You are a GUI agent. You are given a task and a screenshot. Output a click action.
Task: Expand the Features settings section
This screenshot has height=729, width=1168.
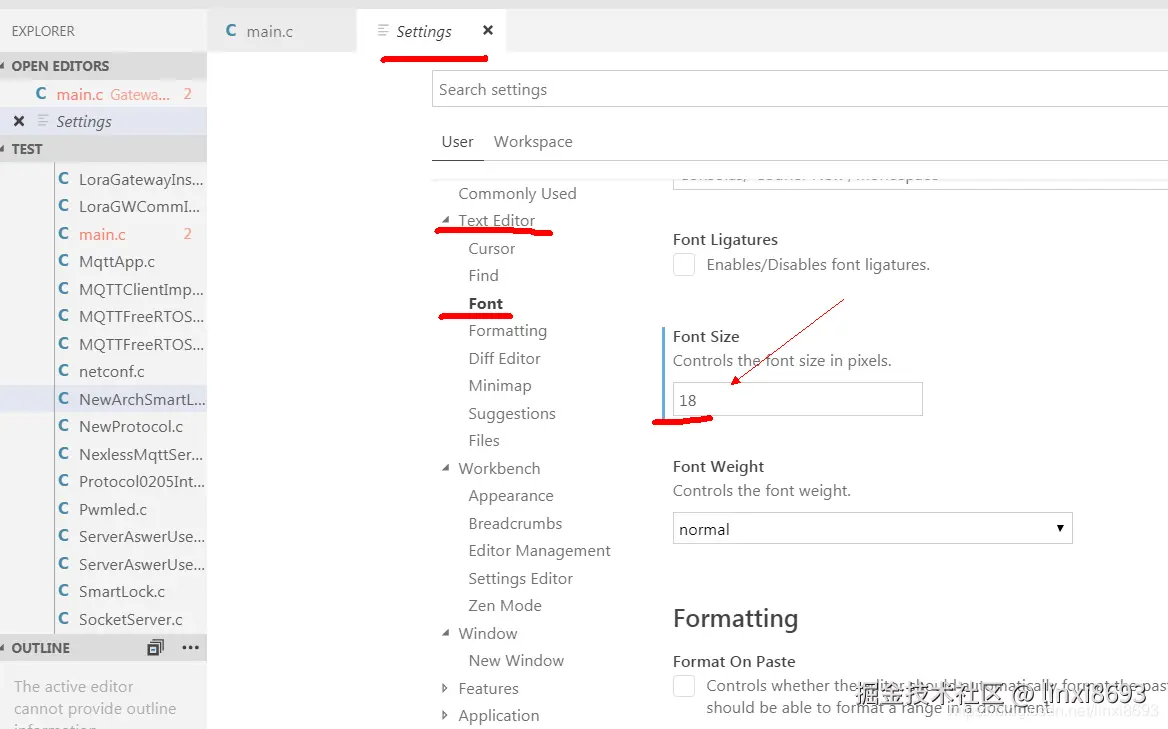[445, 688]
